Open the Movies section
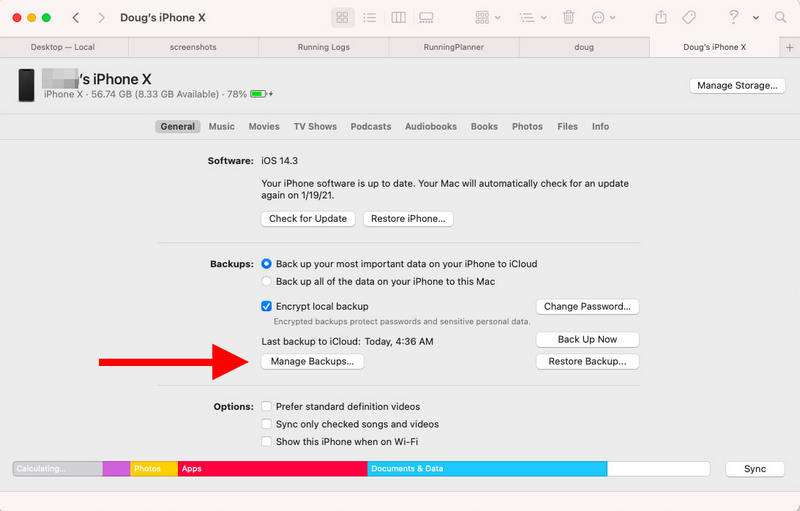Image resolution: width=800 pixels, height=511 pixels. (x=264, y=126)
